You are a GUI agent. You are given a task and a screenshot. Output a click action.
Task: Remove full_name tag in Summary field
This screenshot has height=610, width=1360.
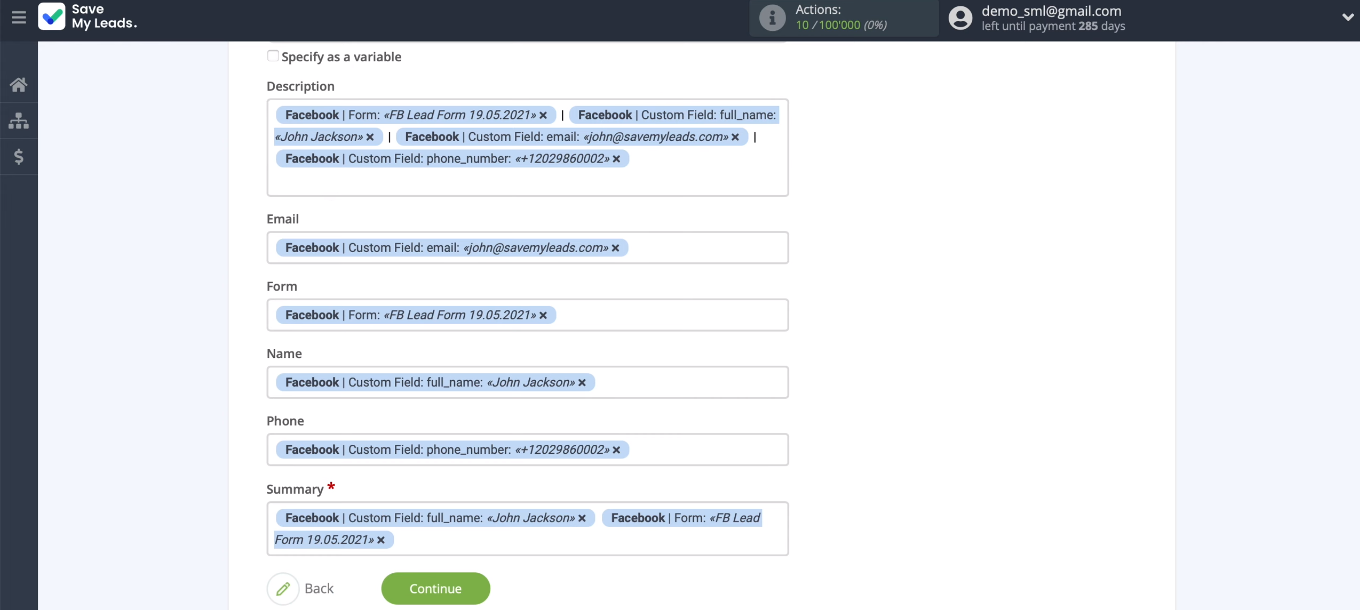coord(581,518)
